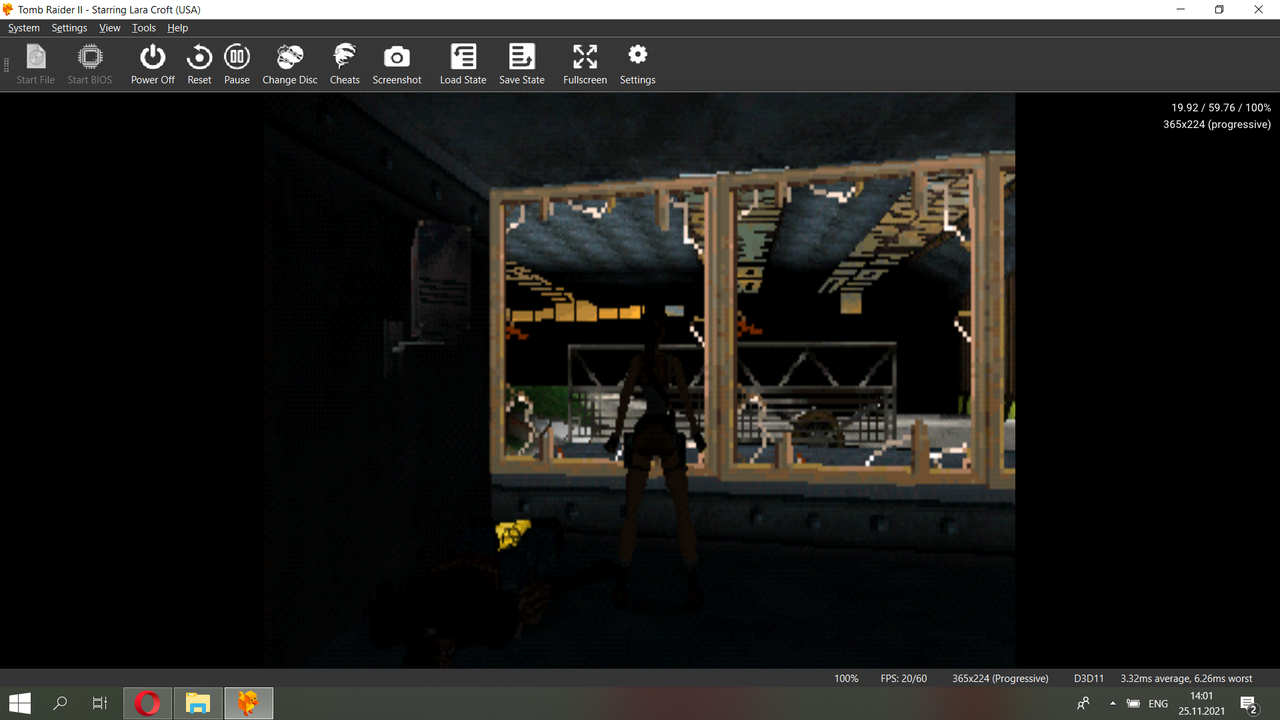Screen dimensions: 1280x720
Task: Open the notification center
Action: click(x=1249, y=704)
